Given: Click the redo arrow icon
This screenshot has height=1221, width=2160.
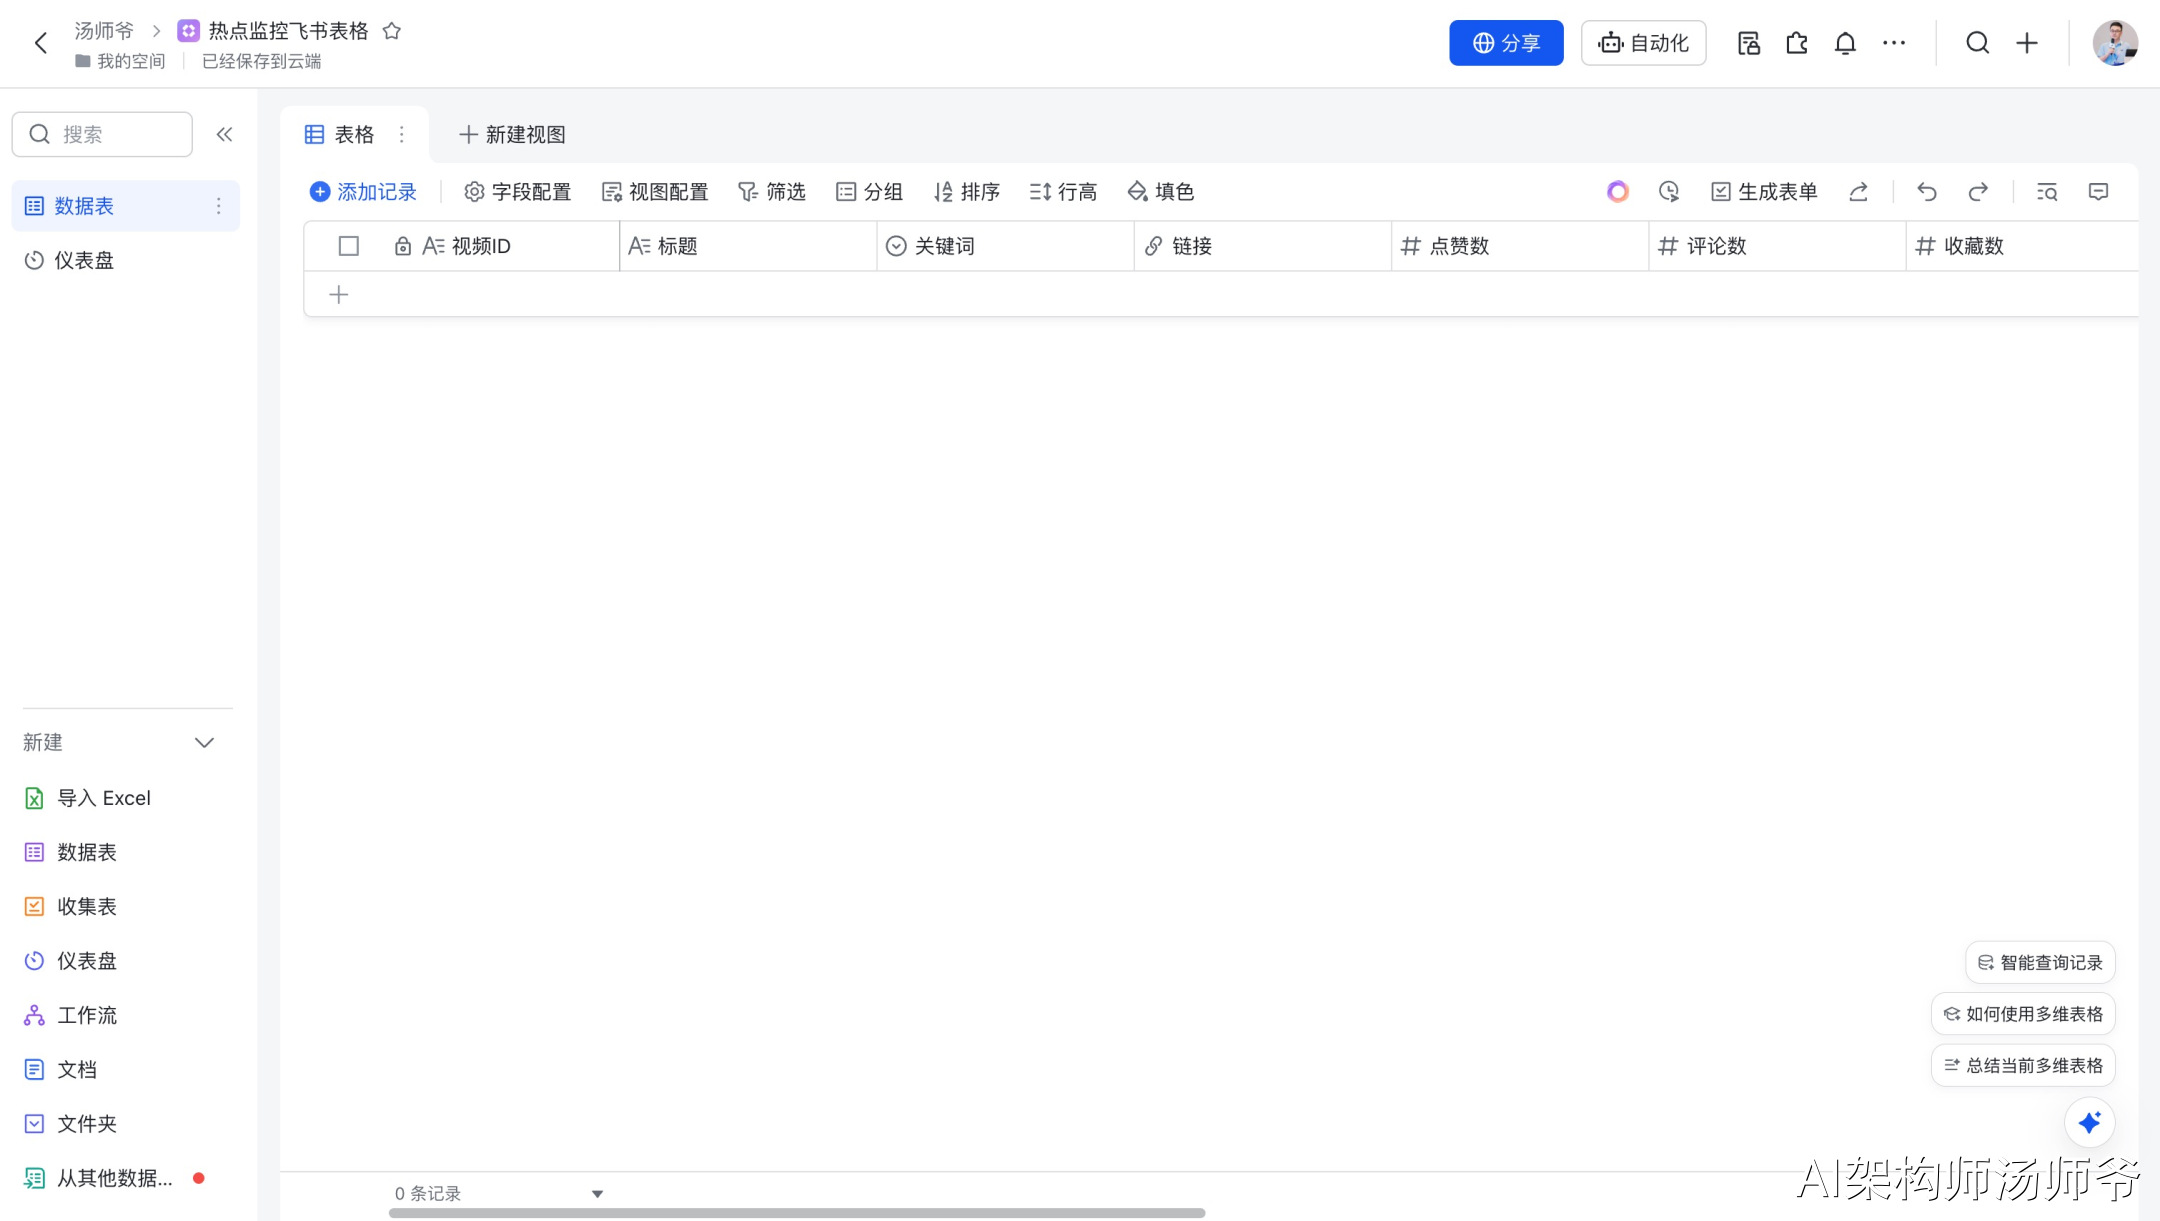Looking at the screenshot, I should pos(1977,192).
